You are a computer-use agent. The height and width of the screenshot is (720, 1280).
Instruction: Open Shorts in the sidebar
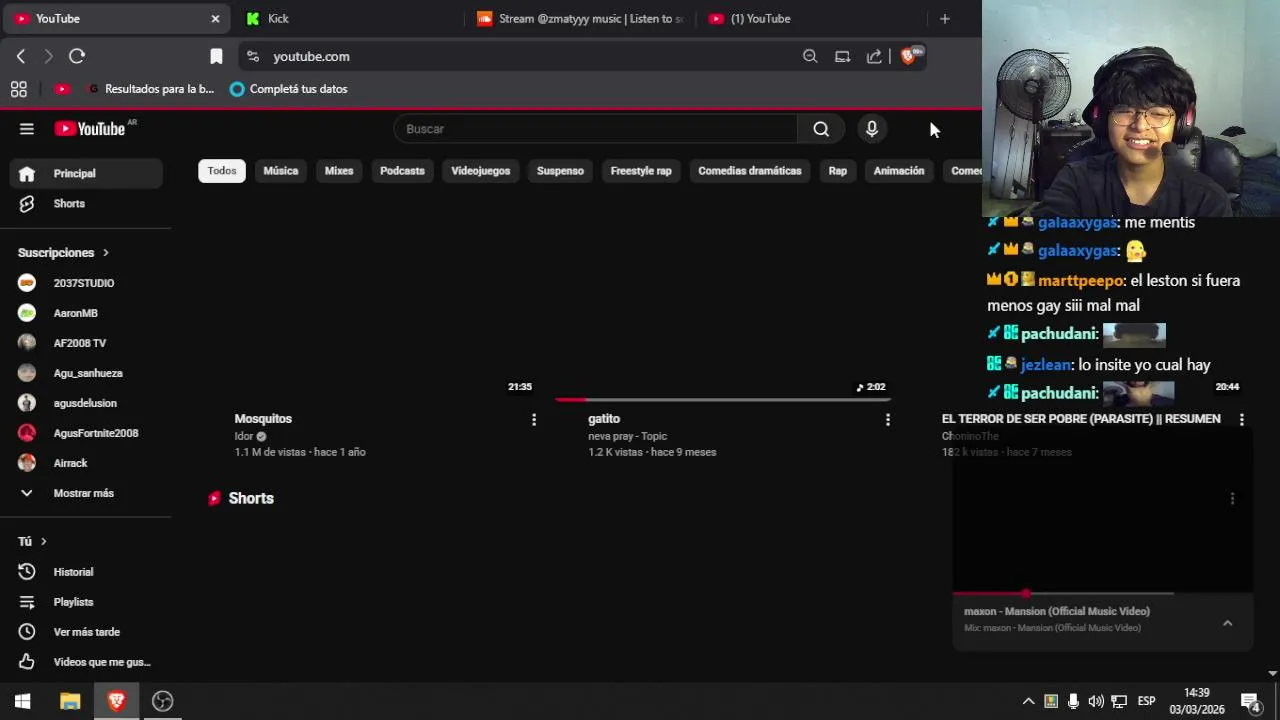pyautogui.click(x=86, y=204)
